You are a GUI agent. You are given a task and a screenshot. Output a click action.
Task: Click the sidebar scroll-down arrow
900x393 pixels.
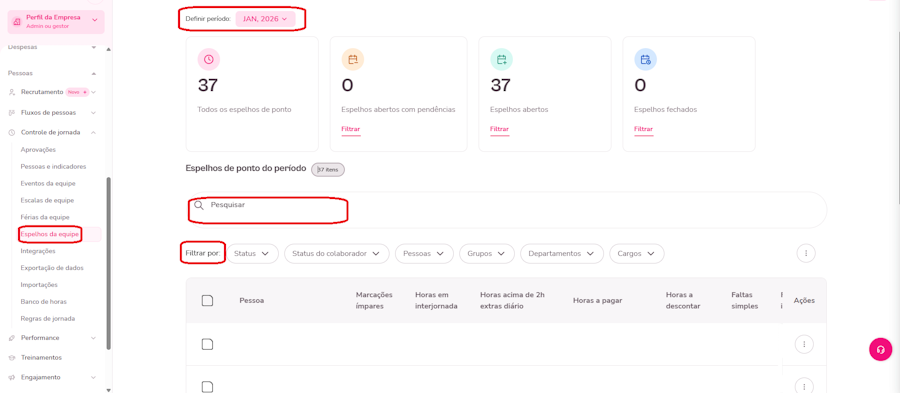(109, 390)
